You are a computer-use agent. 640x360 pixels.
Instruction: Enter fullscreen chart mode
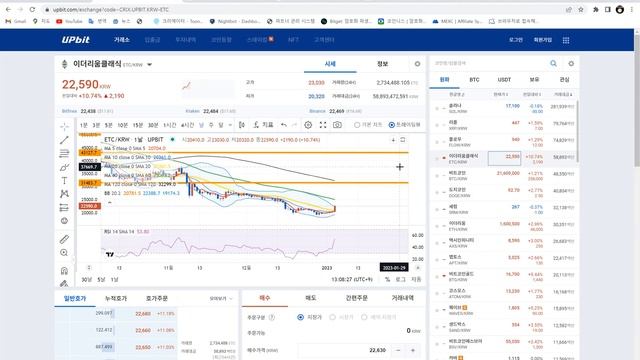click(323, 125)
